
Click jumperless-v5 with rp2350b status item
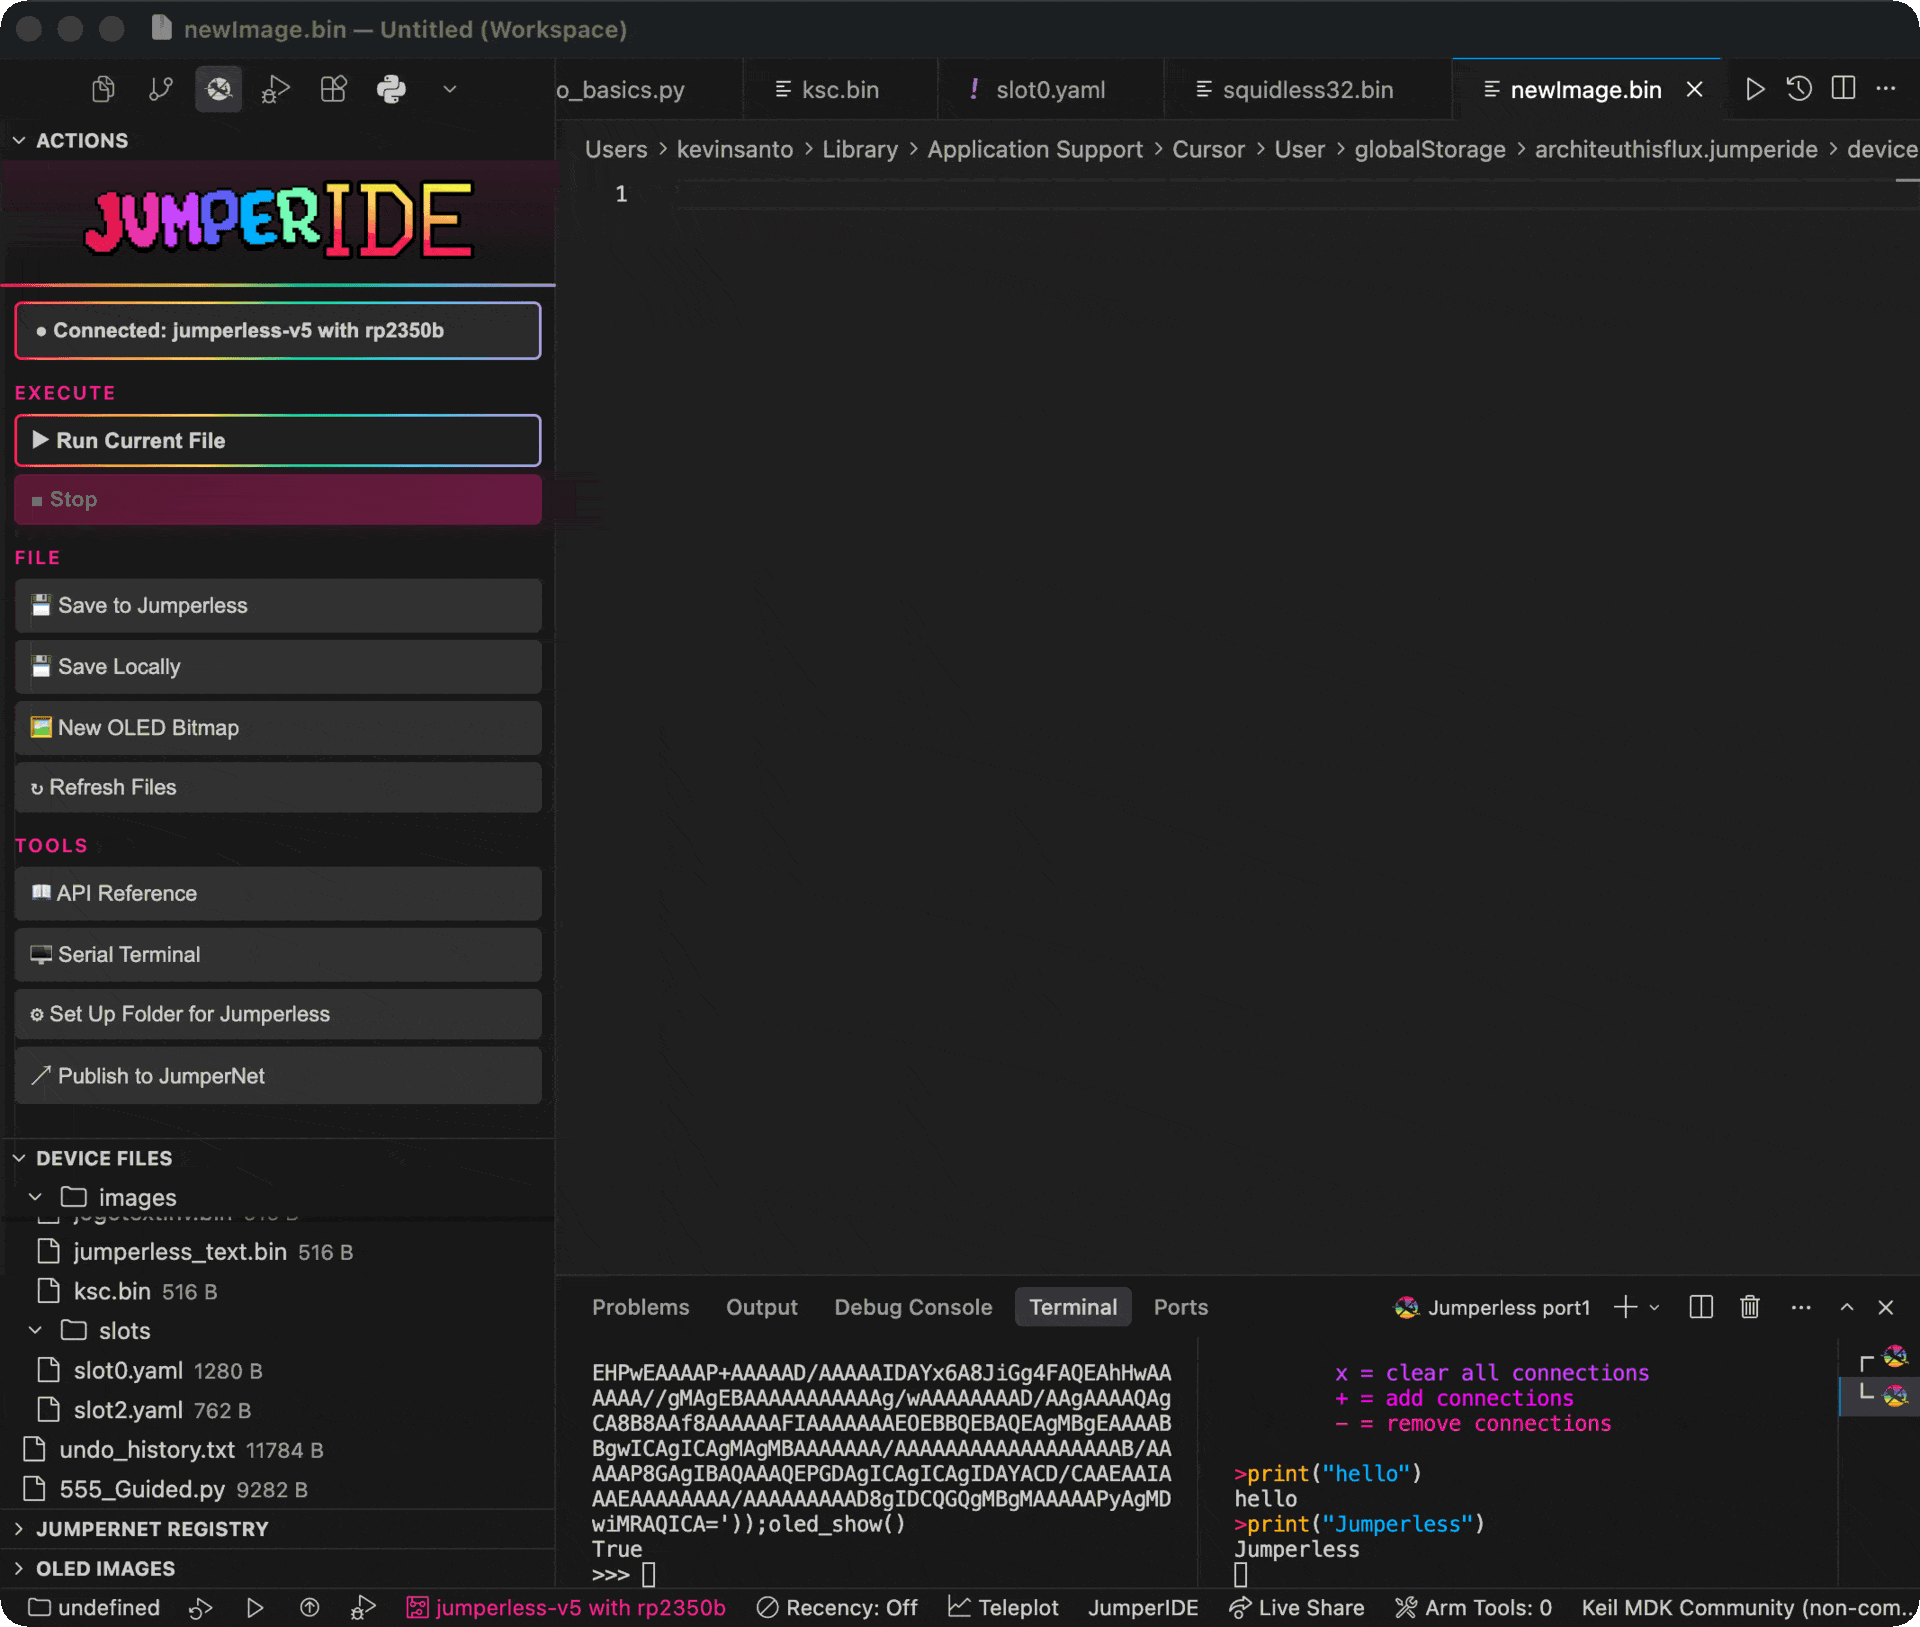coord(566,1608)
